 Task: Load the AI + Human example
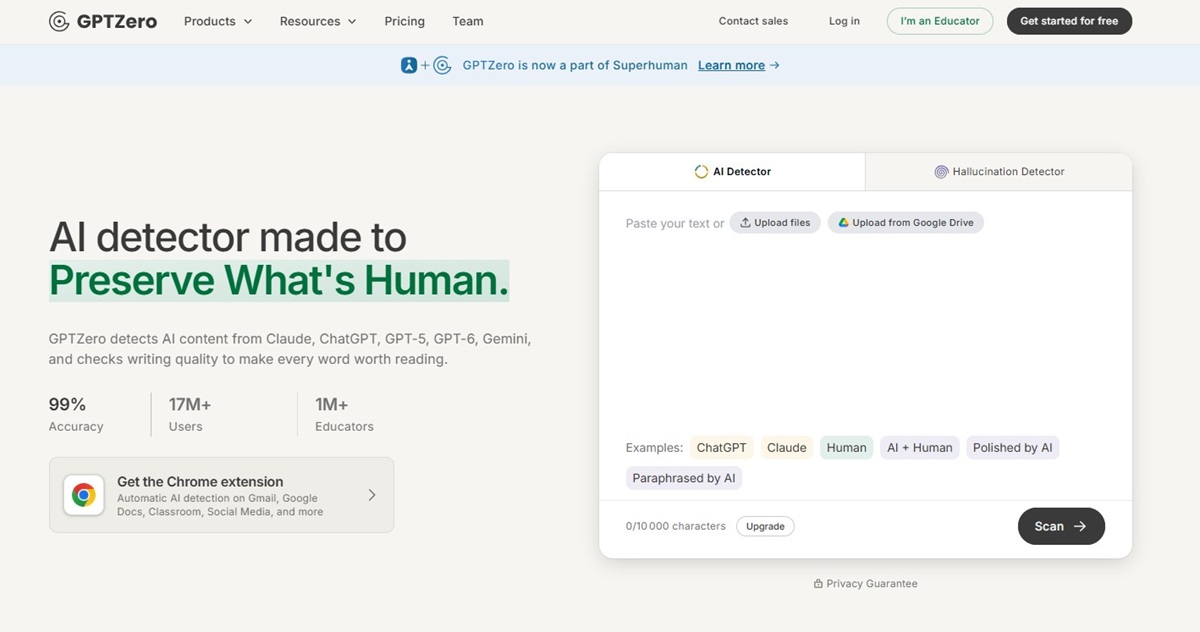[x=920, y=448]
